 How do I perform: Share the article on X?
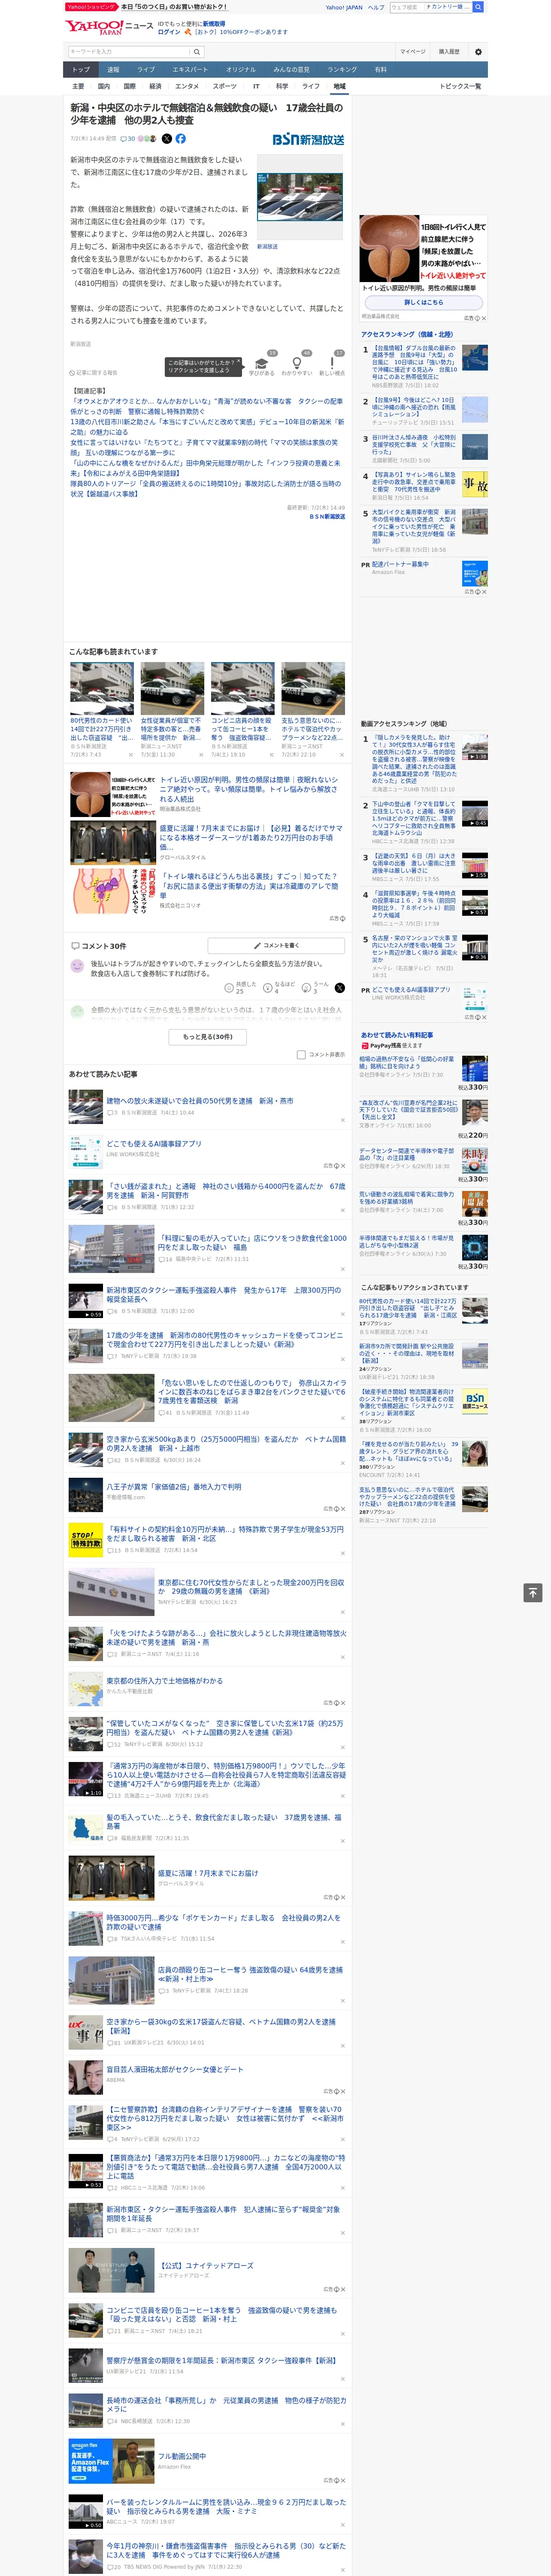click(x=167, y=139)
